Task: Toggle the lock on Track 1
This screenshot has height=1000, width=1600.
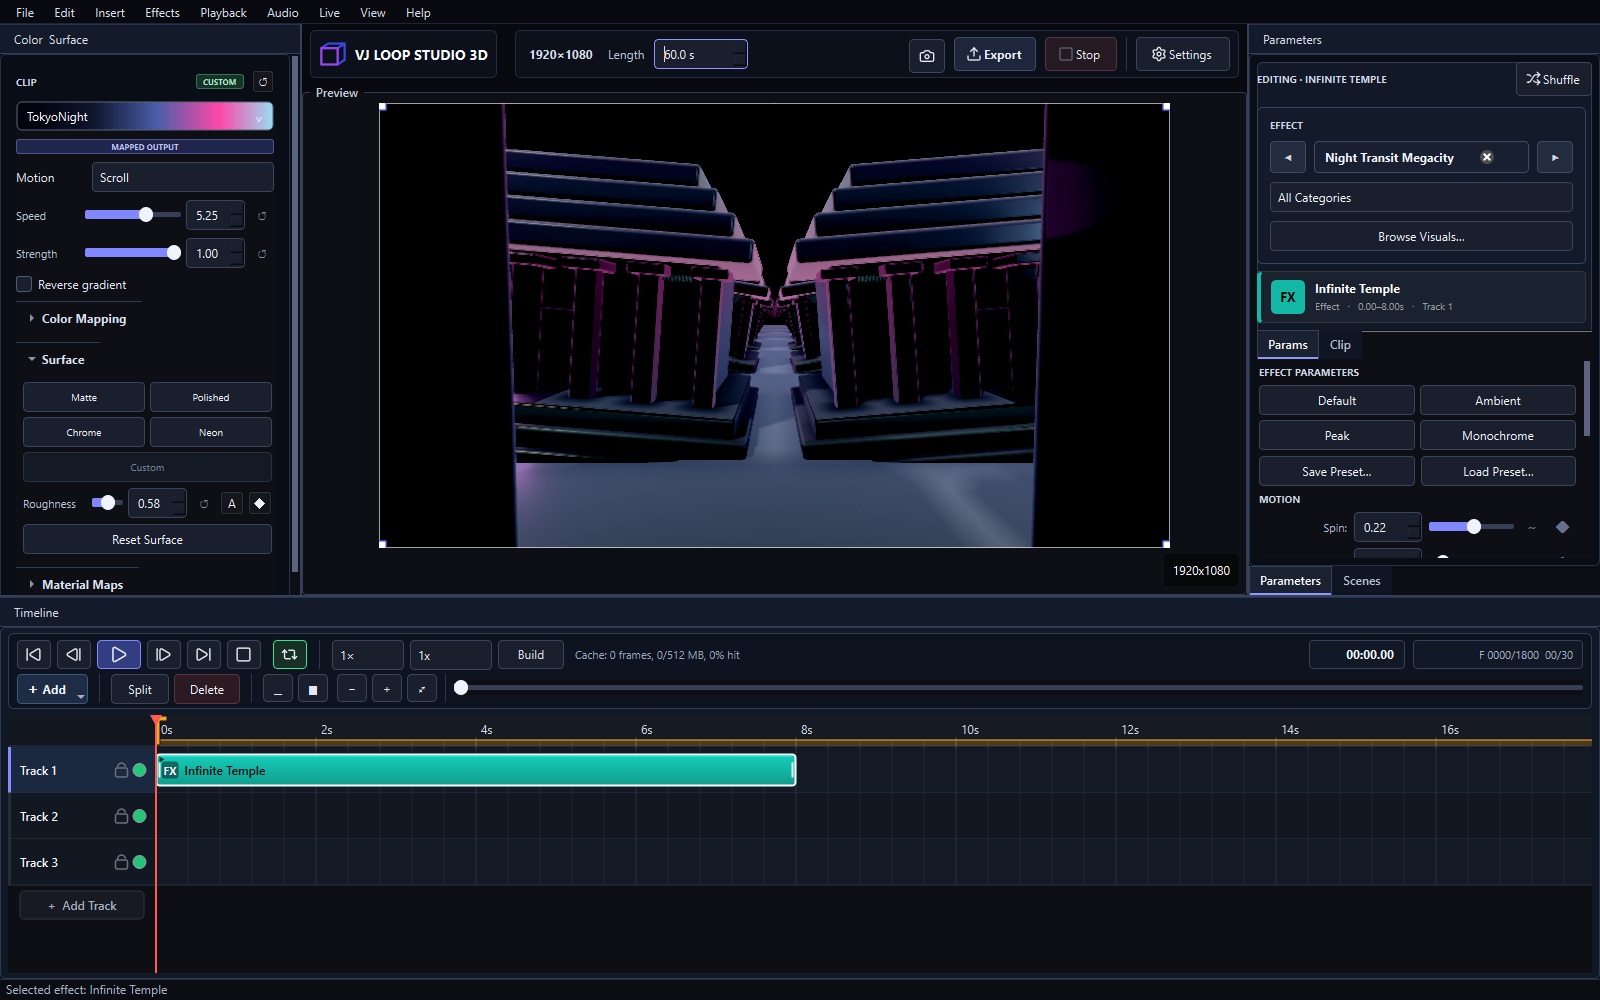Action: [121, 770]
